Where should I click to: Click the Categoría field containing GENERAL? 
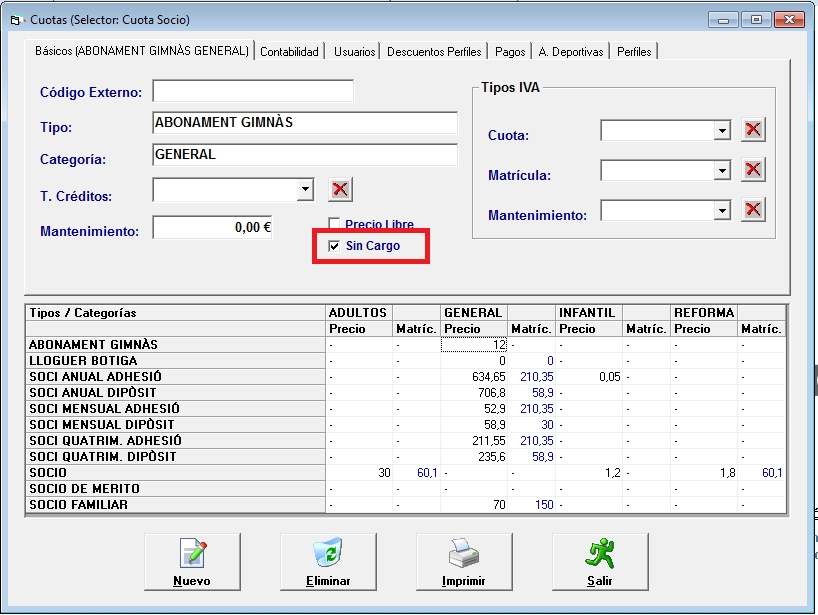tap(305, 155)
